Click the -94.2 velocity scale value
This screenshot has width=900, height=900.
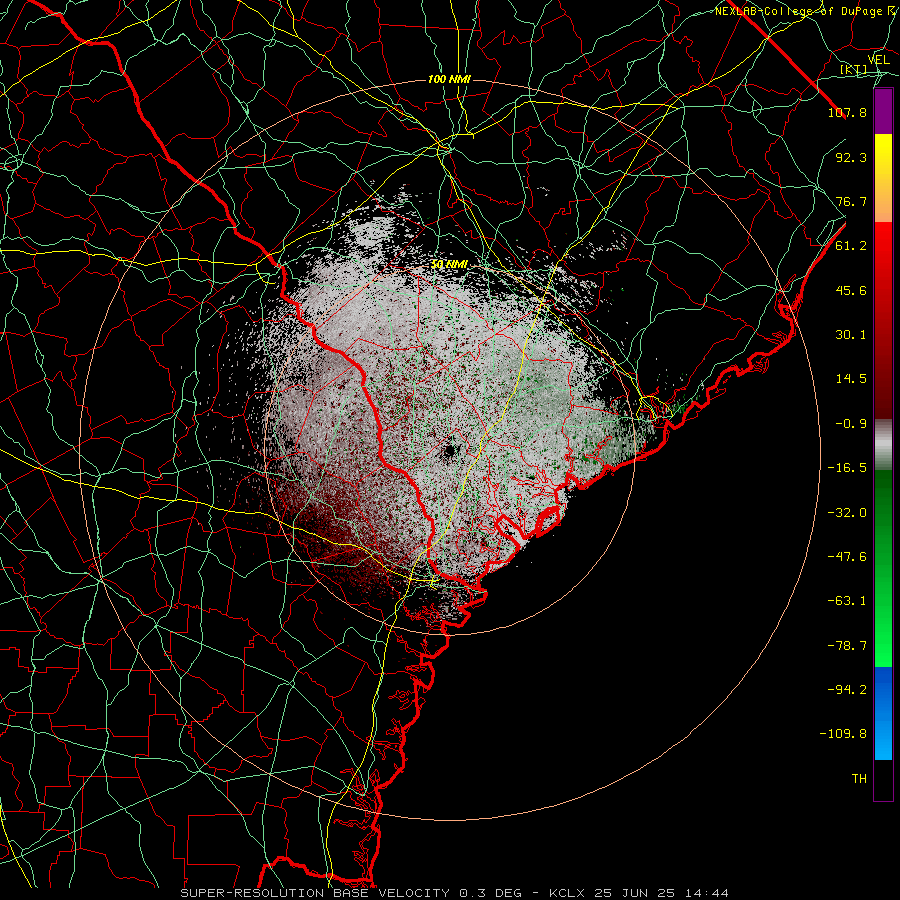[847, 690]
